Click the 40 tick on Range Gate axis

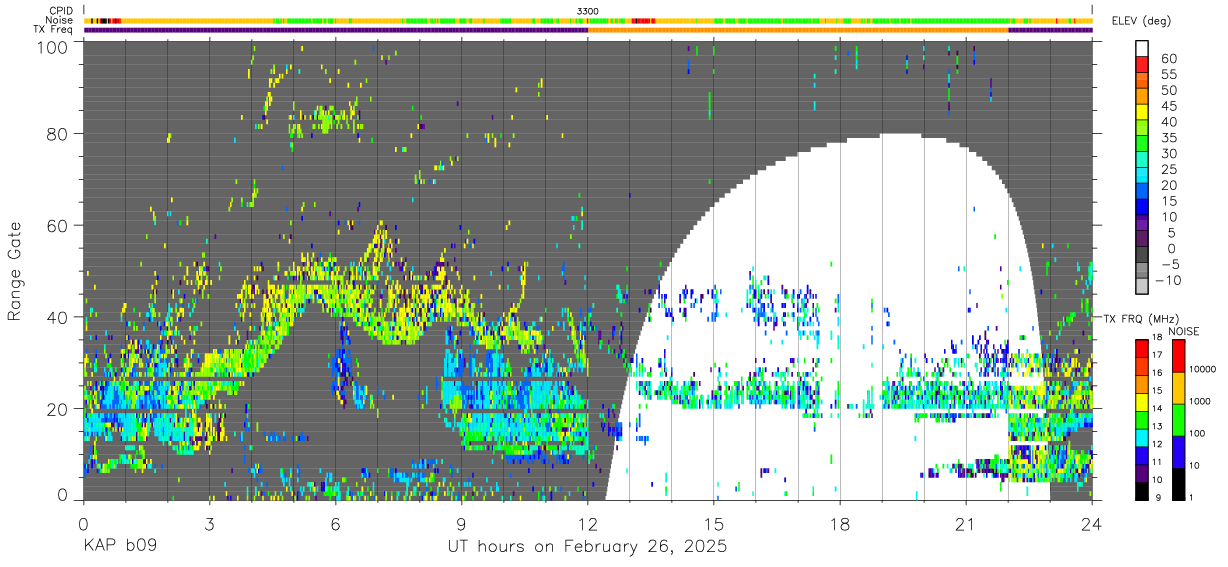click(57, 317)
